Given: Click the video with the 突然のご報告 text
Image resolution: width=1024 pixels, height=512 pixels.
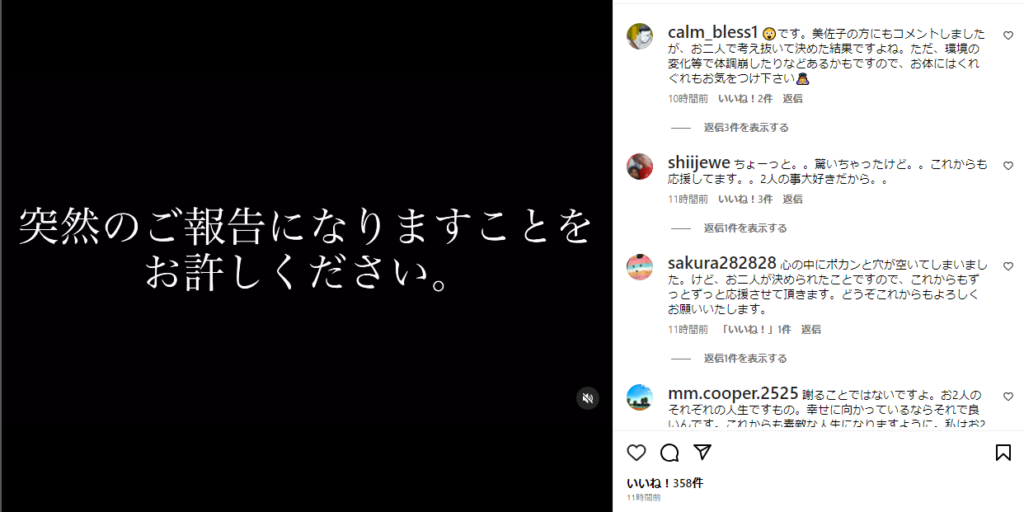Looking at the screenshot, I should [x=306, y=256].
